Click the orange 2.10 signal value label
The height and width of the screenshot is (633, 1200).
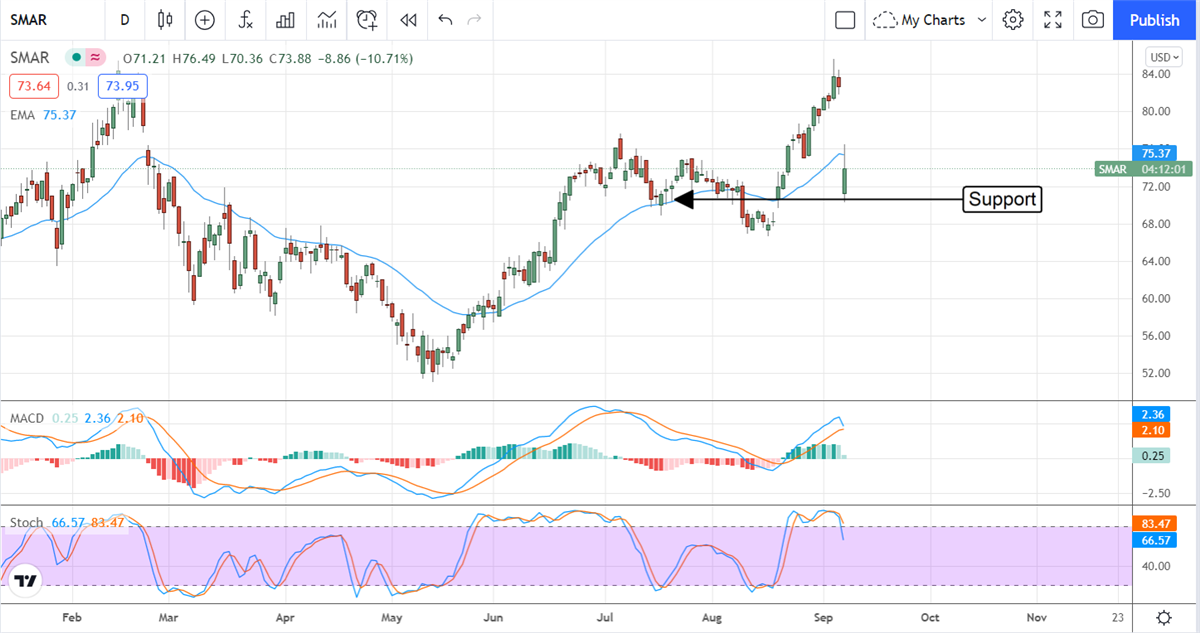tap(1154, 430)
